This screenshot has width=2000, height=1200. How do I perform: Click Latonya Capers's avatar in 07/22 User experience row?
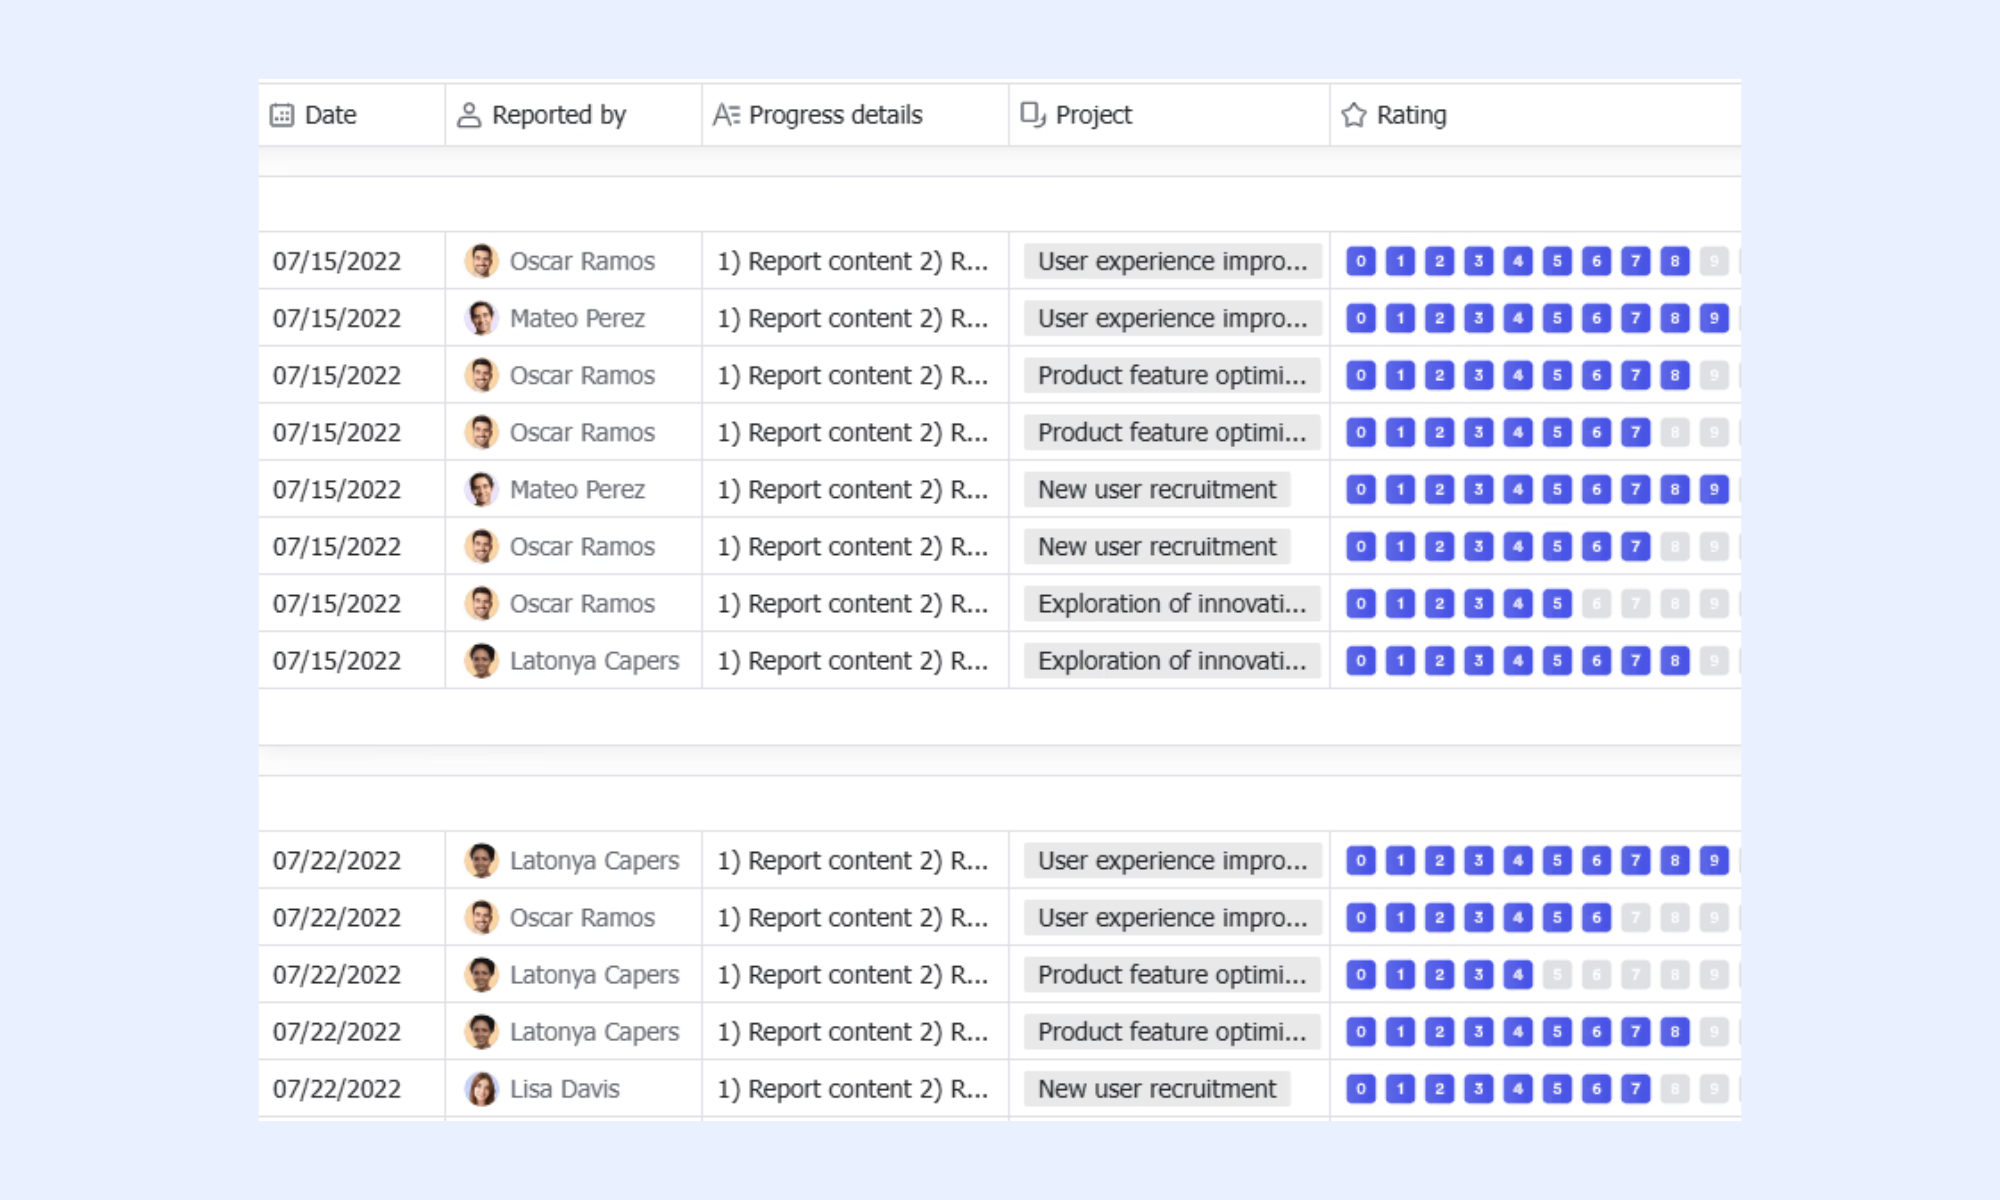(x=482, y=860)
